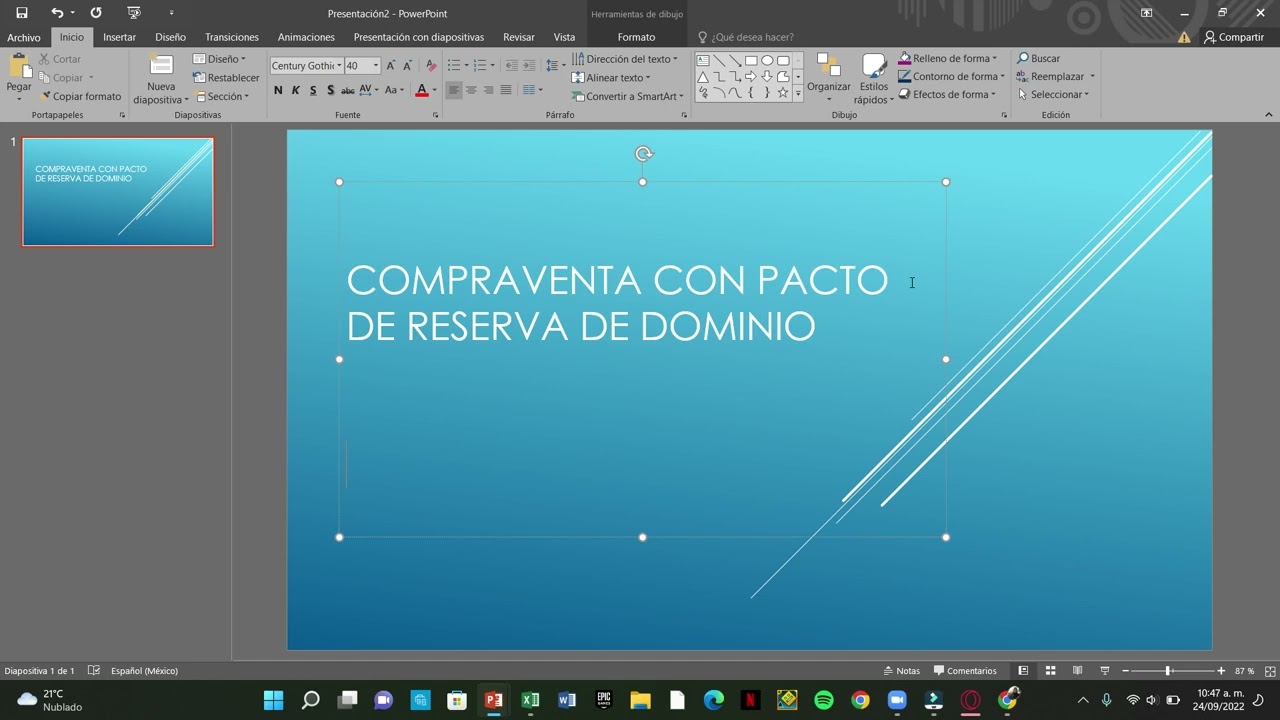Click Restablecer slide button
This screenshot has width=1280, height=720.
226,78
